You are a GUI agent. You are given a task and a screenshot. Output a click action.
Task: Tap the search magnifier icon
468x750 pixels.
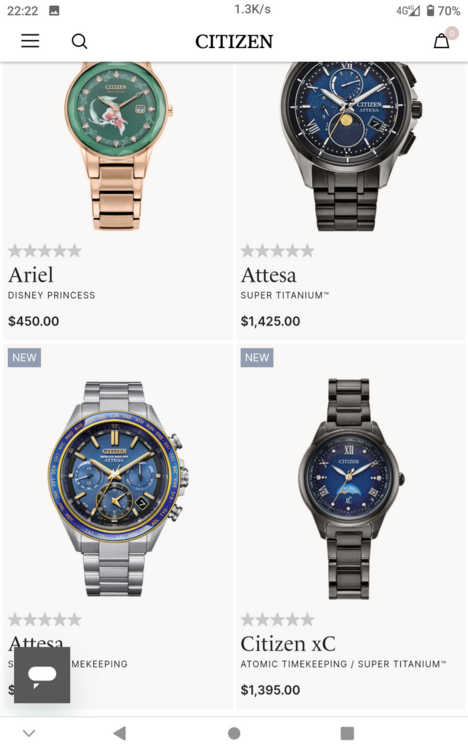[79, 42]
